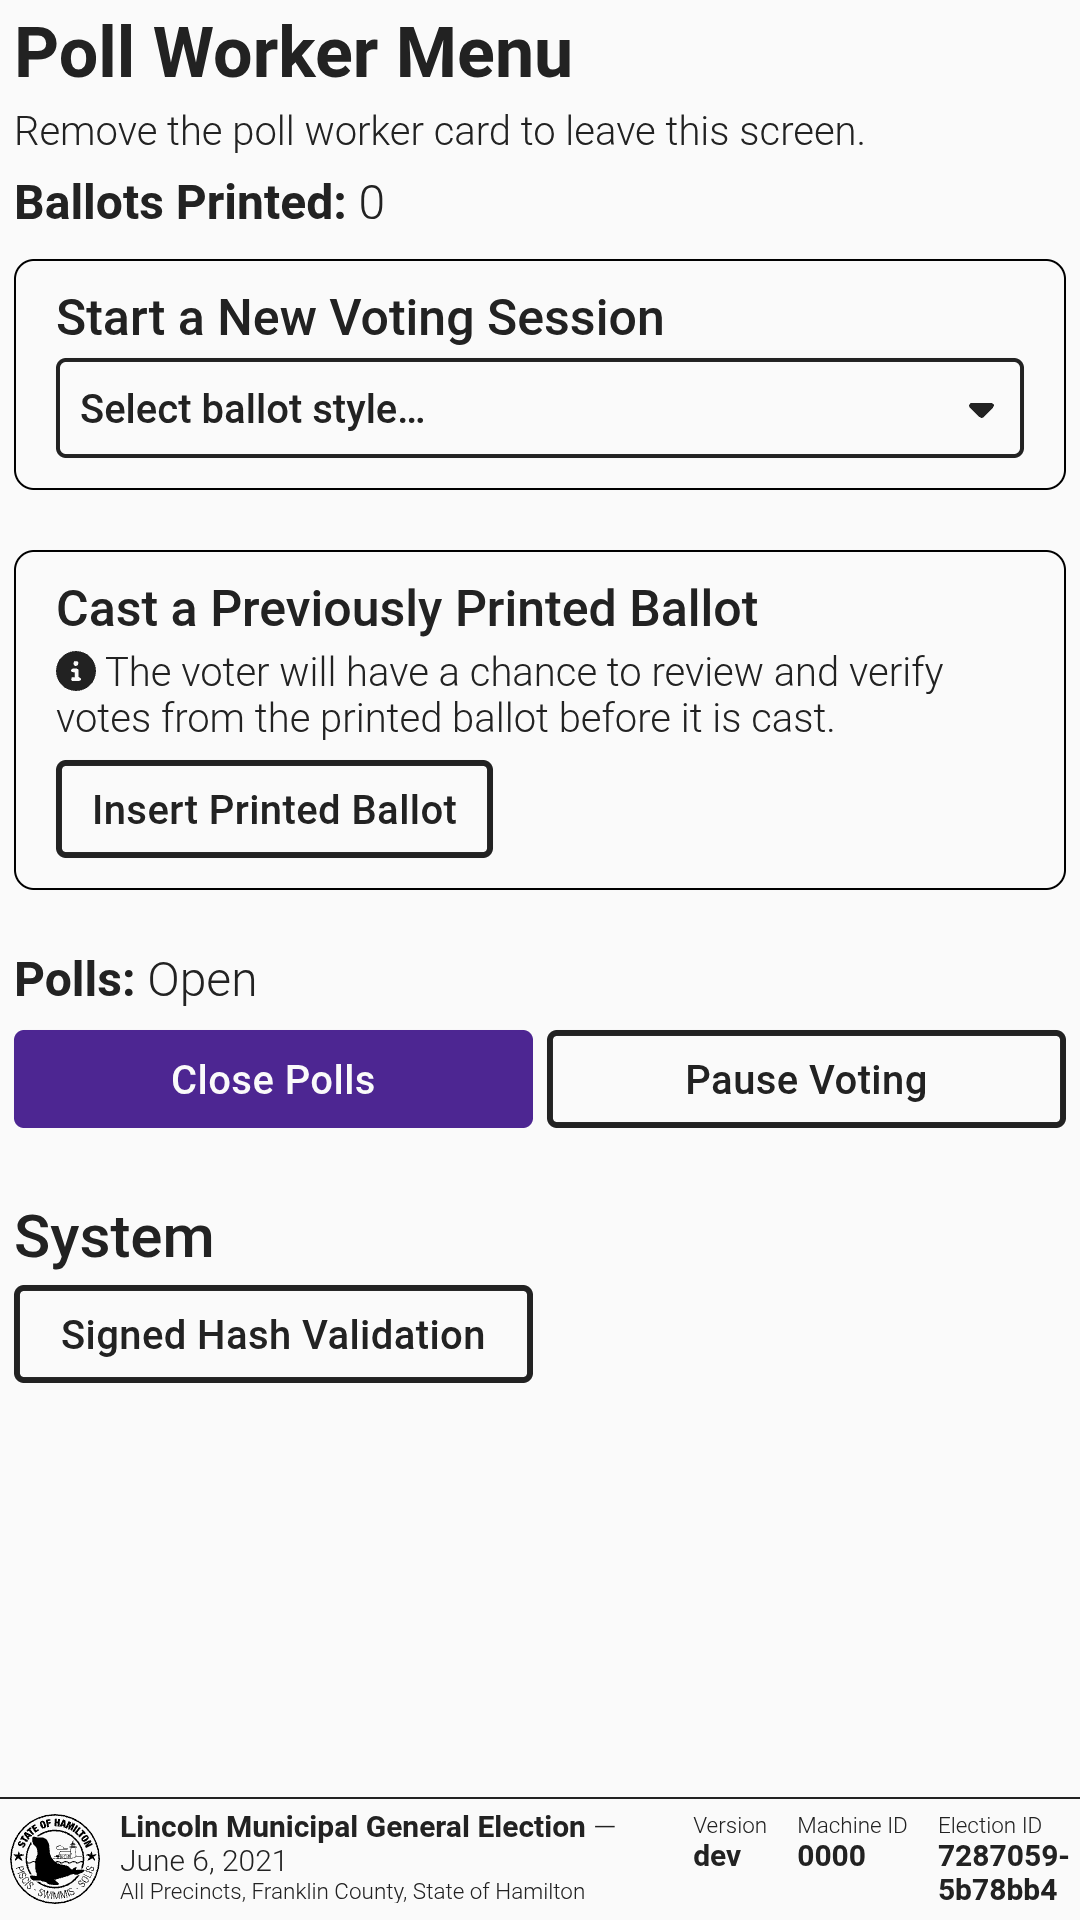
Task: Click the All Precincts, Franklin County text
Action: 352,1892
